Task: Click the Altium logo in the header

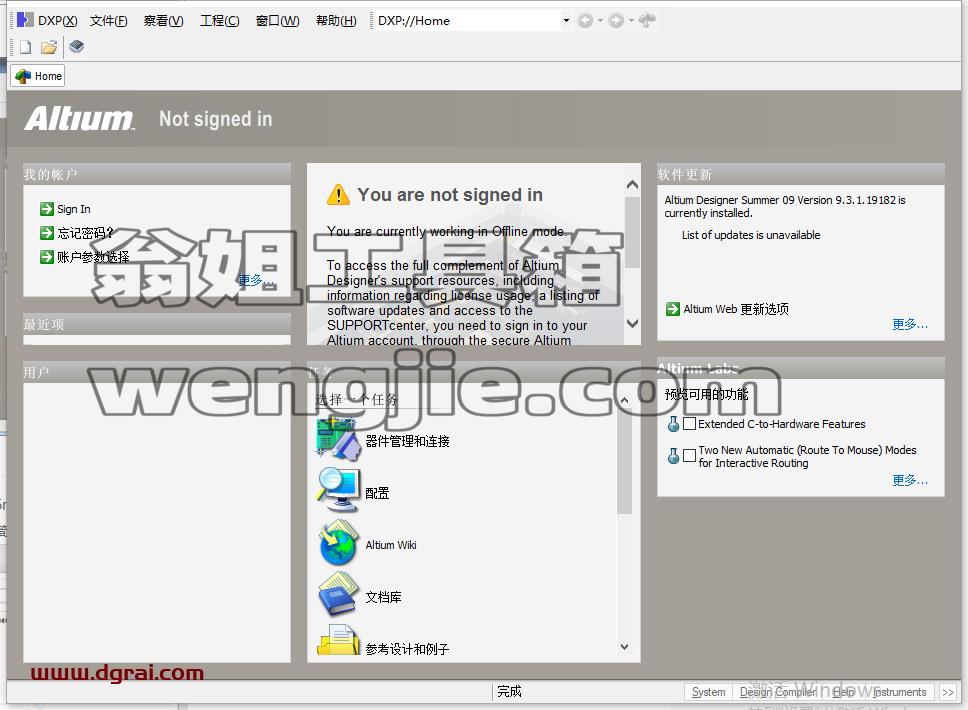Action: pyautogui.click(x=79, y=118)
